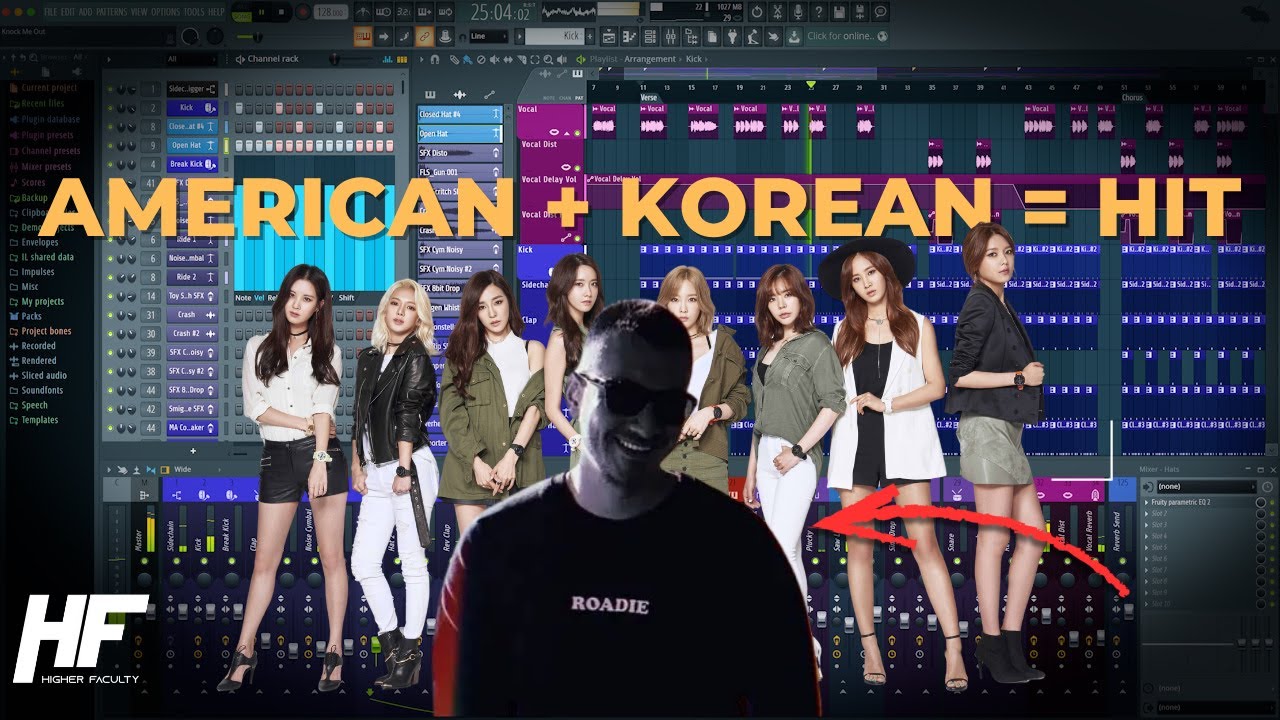The image size is (1280, 720).
Task: Open the Playlist window icon
Action: (x=608, y=37)
